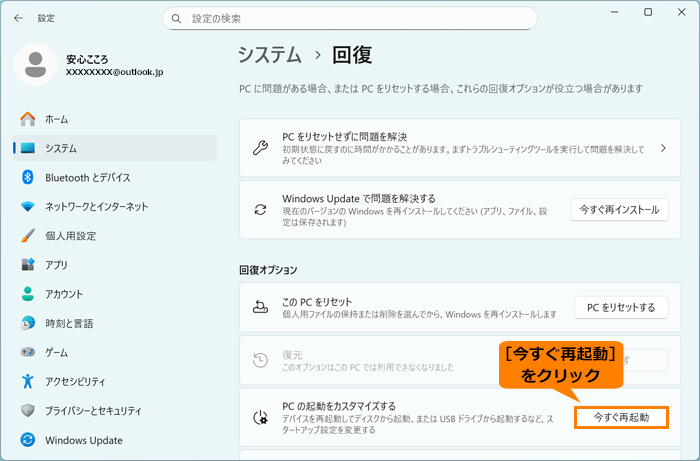The image size is (700, 461).
Task: Click the 時刻と言語 globe clock icon
Action: point(28,323)
